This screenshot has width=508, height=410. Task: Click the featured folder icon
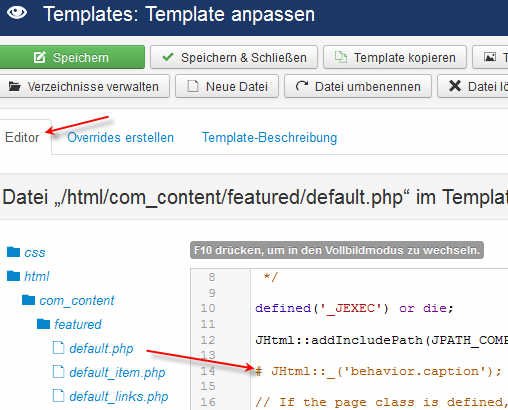[x=43, y=324]
